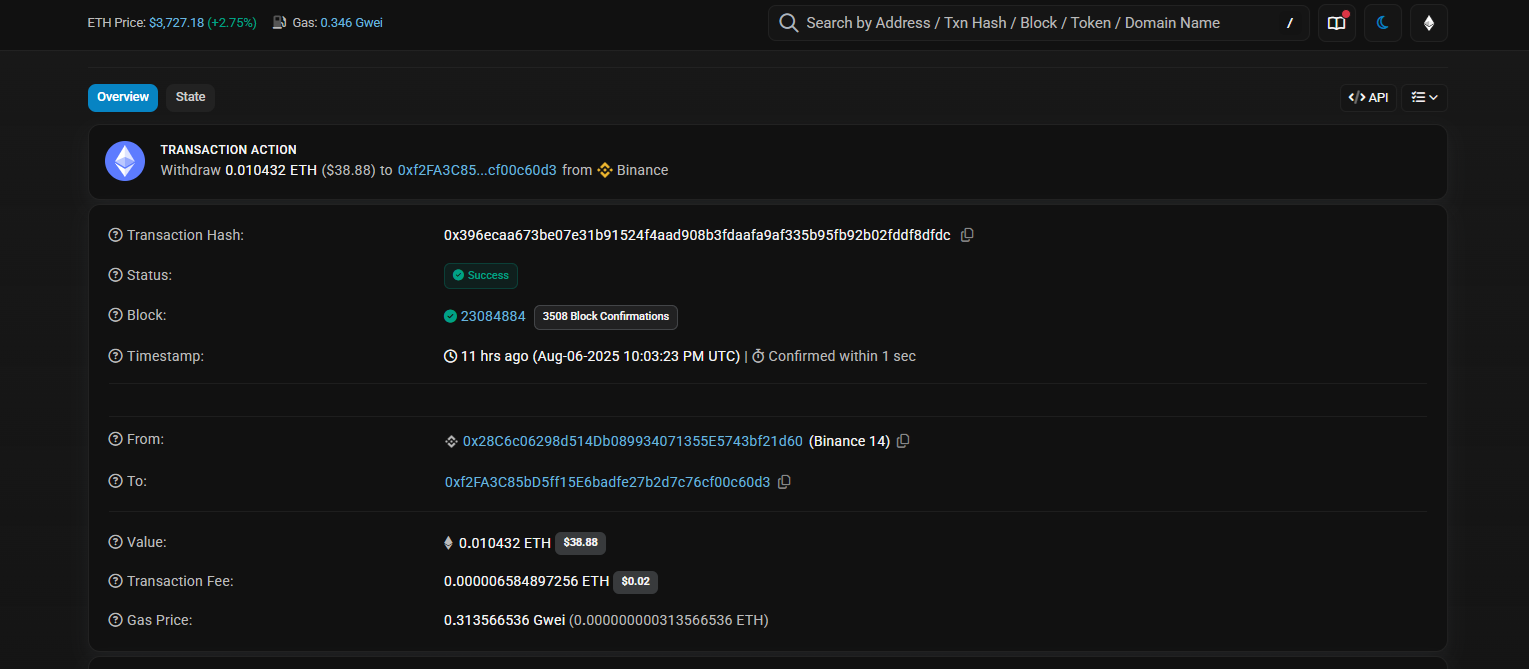
Task: Open the API button
Action: [1368, 97]
